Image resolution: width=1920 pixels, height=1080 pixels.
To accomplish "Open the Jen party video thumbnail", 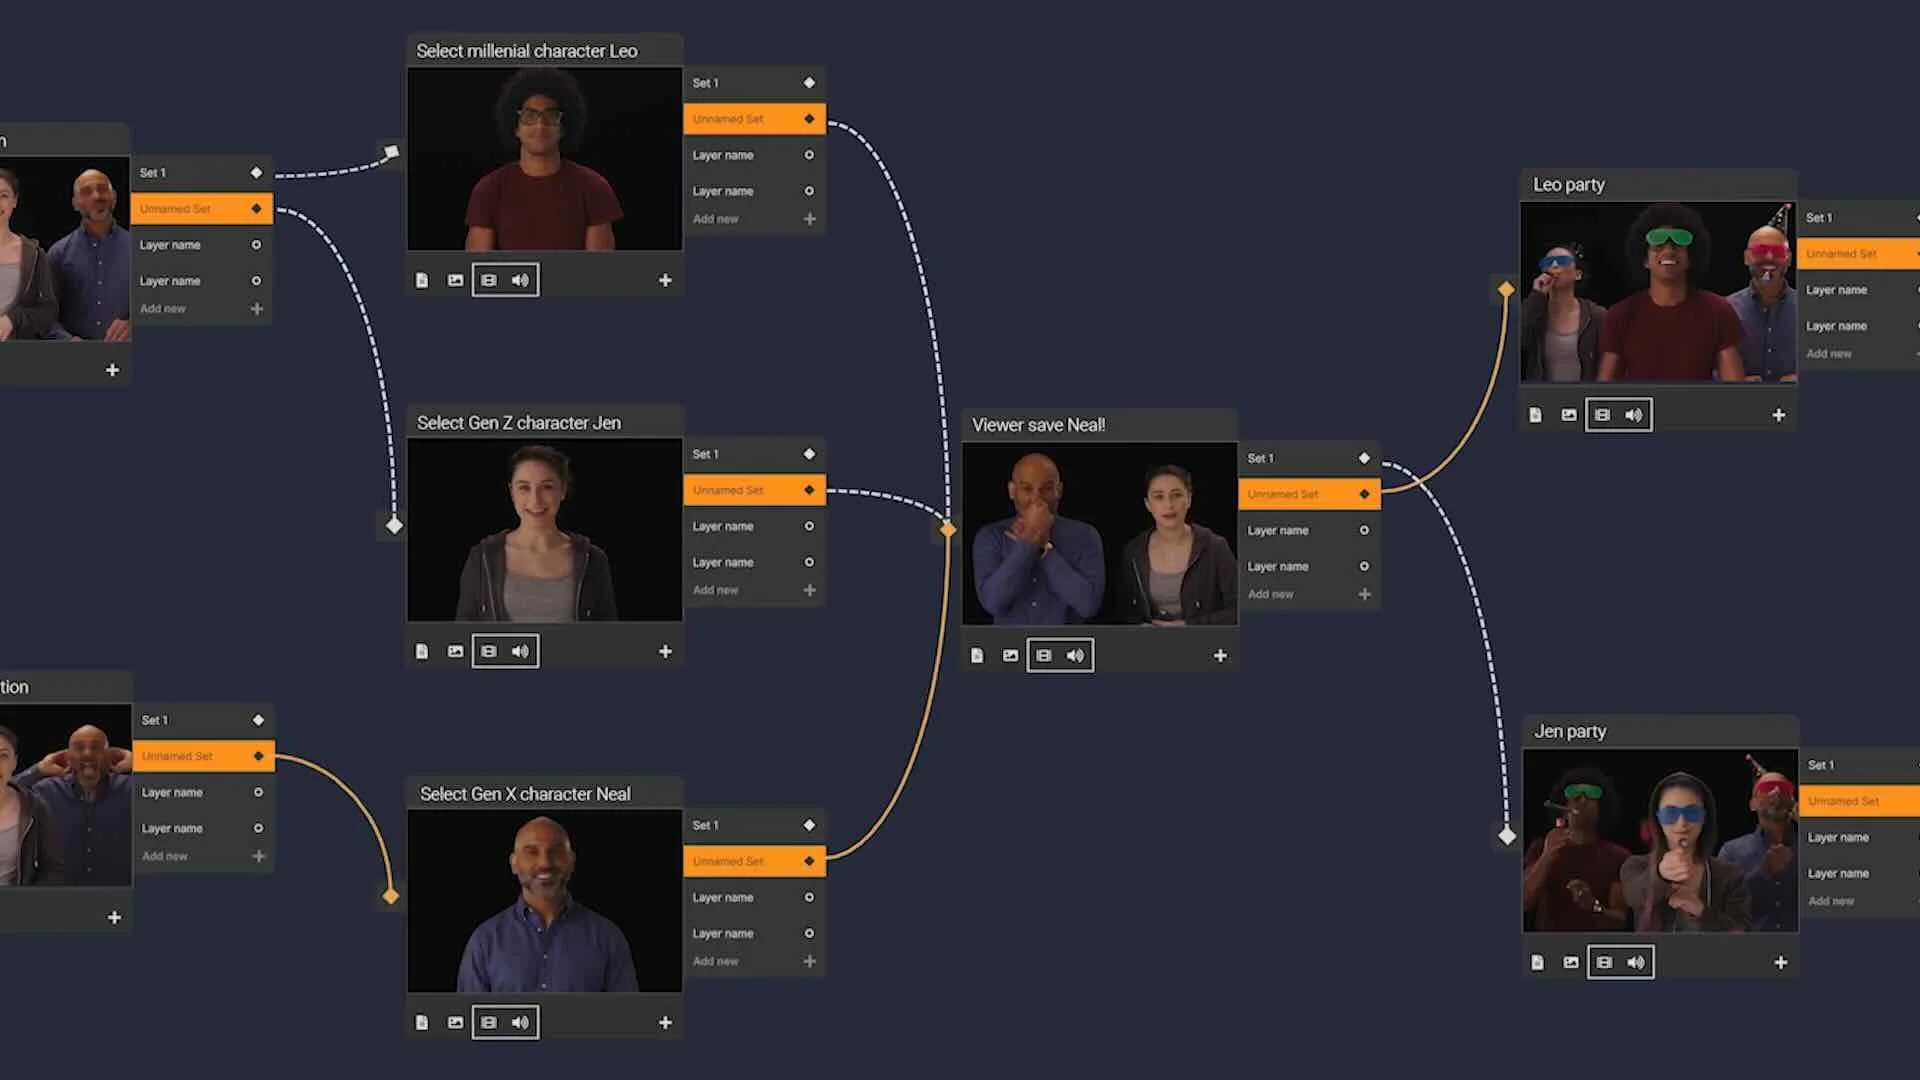I will [1660, 840].
